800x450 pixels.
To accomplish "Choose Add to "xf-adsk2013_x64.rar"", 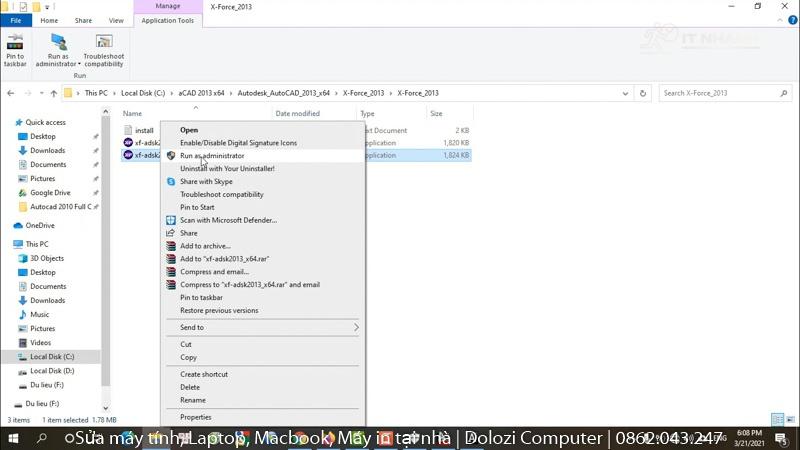I will point(263,259).
